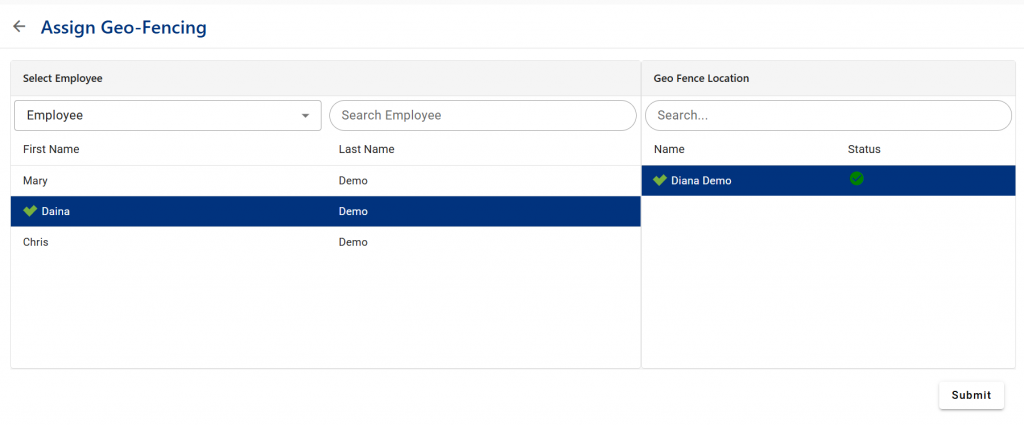Deselect the highlighted Daina row
The image size is (1024, 425).
(325, 212)
